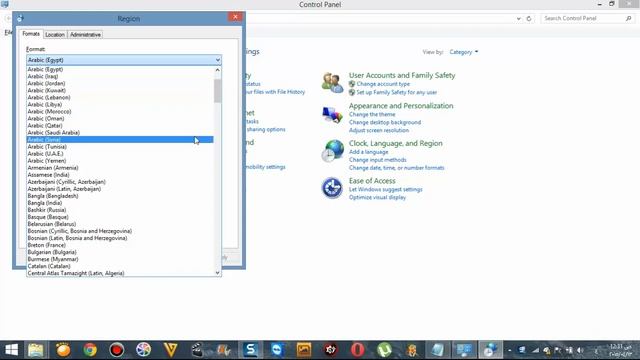Click the format list scroll down arrow

tap(218, 273)
